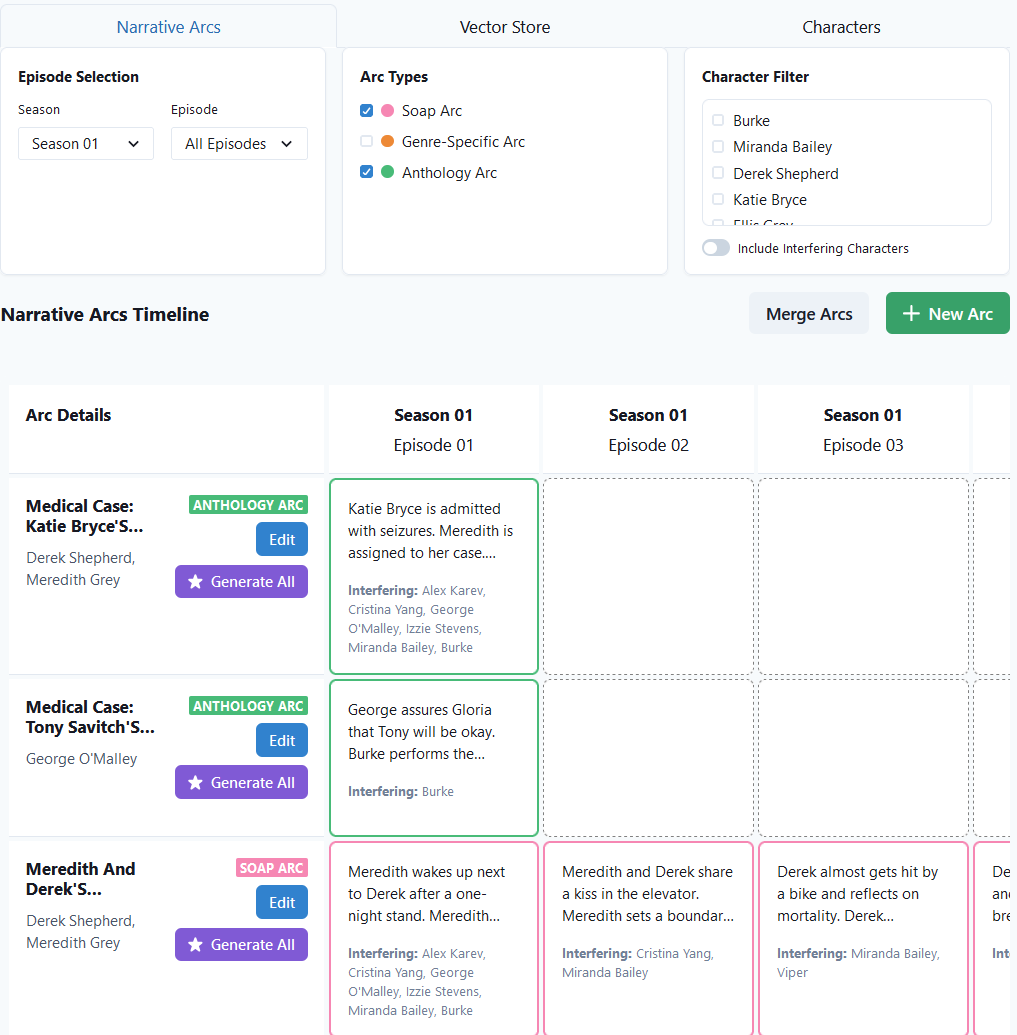Click the plus icon on New Arc
This screenshot has height=1035, width=1017.
point(911,314)
